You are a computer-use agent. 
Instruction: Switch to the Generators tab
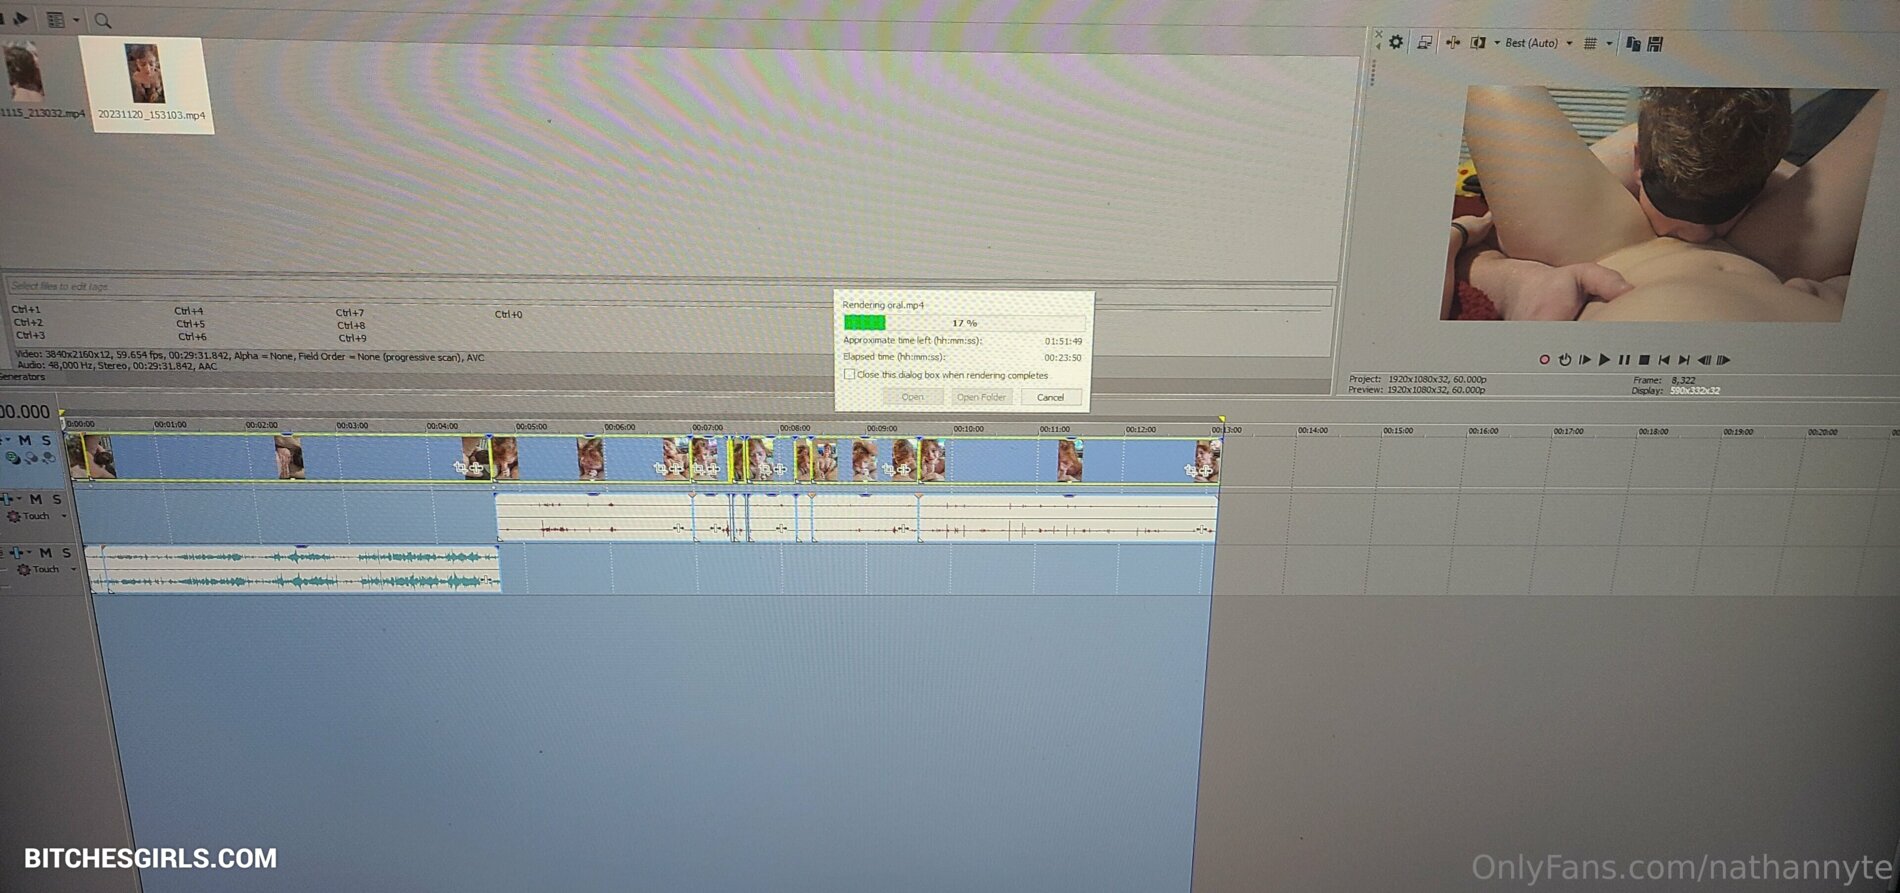[x=22, y=378]
